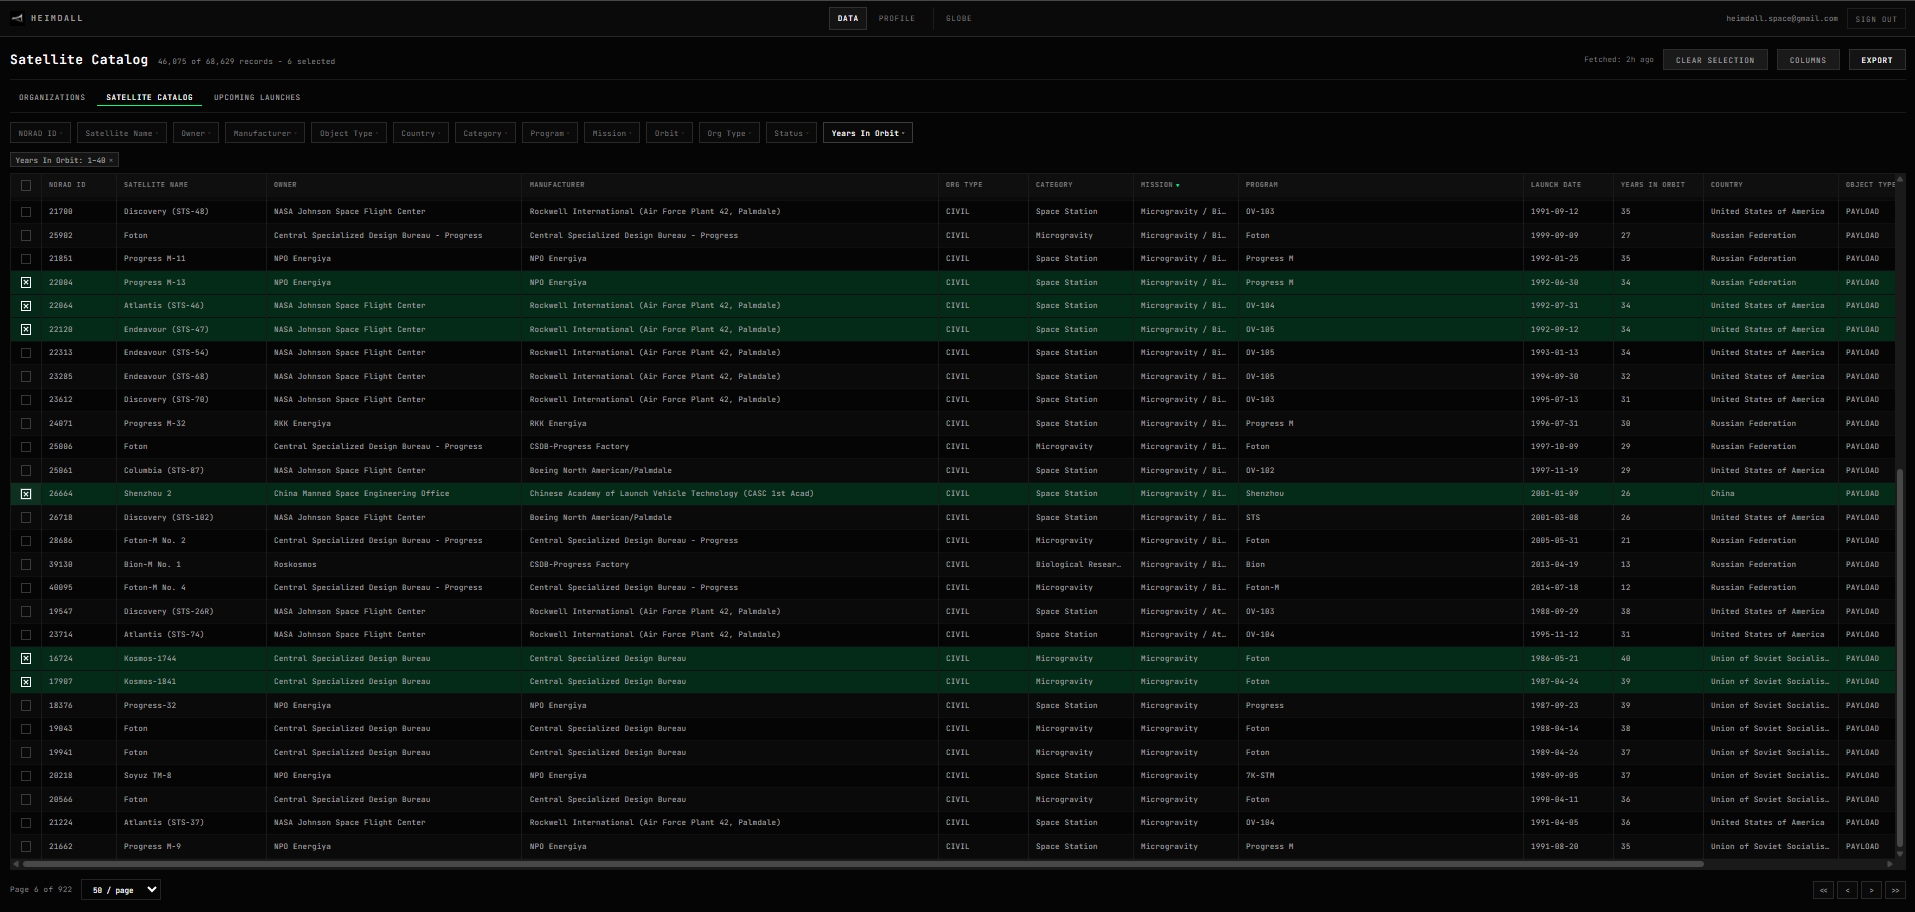
Task: Open the Manufacturer filter dropdown
Action: point(265,133)
